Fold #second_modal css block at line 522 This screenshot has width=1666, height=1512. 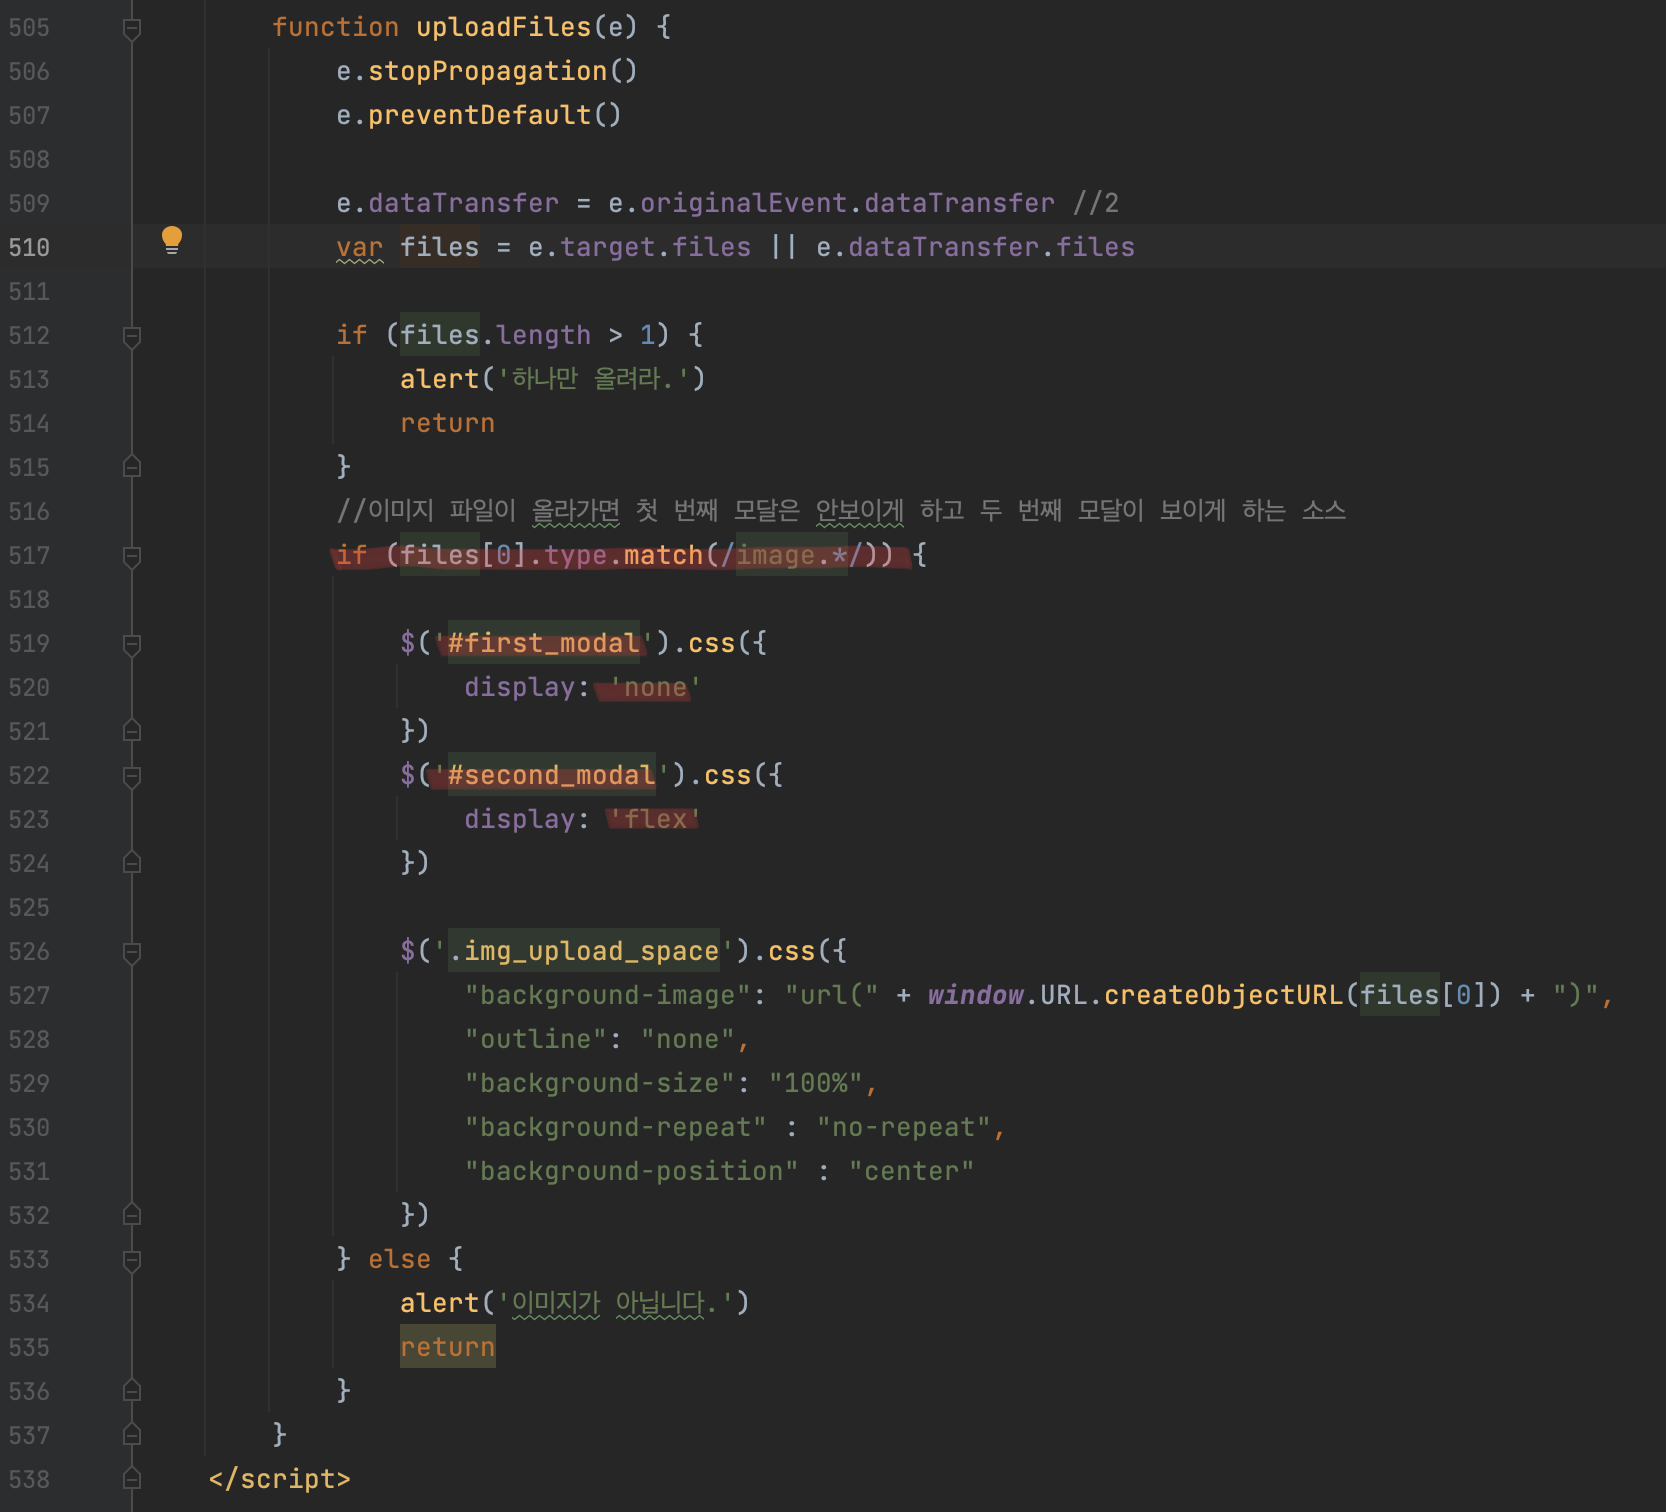(x=132, y=777)
